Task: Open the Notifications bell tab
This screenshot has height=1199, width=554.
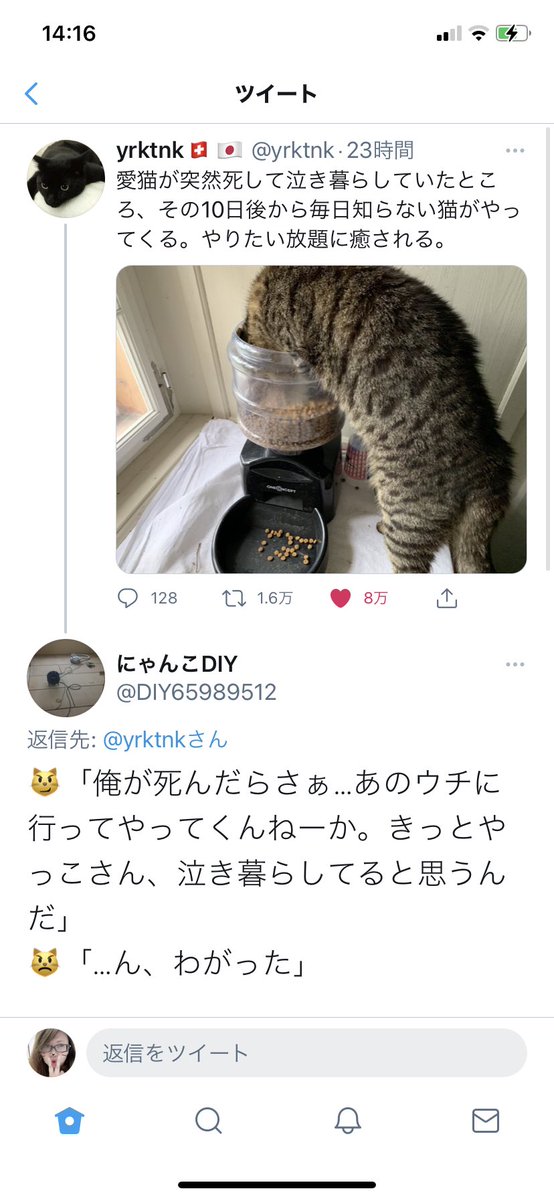Action: click(x=347, y=1120)
